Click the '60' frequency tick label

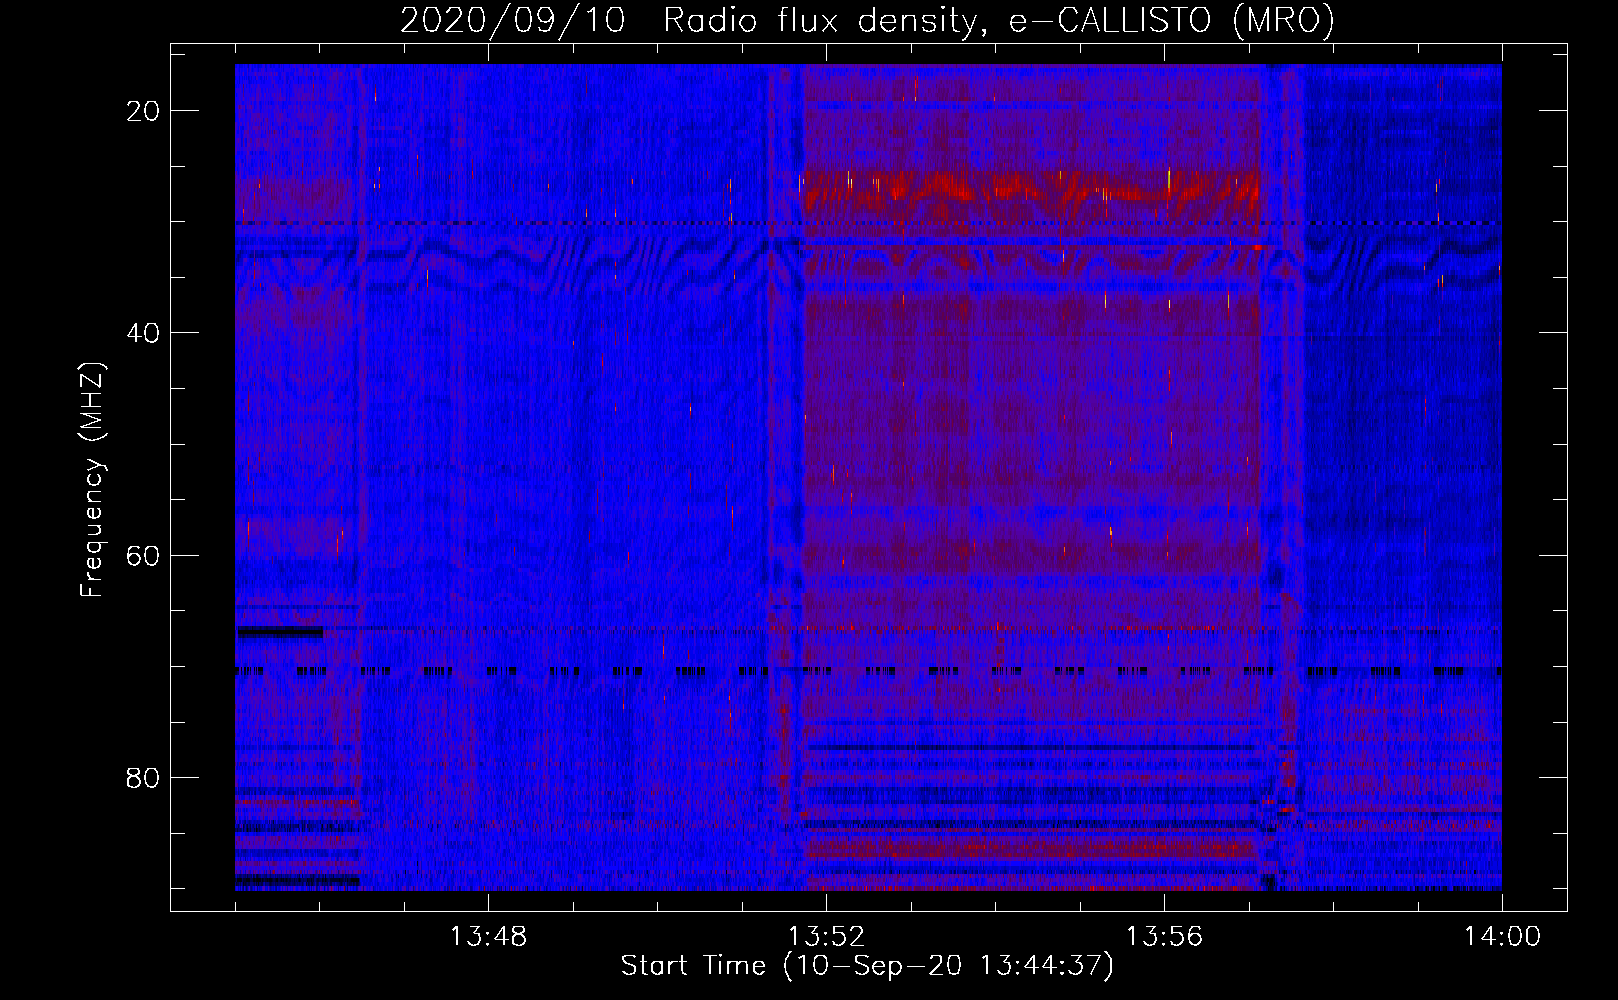coord(144,555)
